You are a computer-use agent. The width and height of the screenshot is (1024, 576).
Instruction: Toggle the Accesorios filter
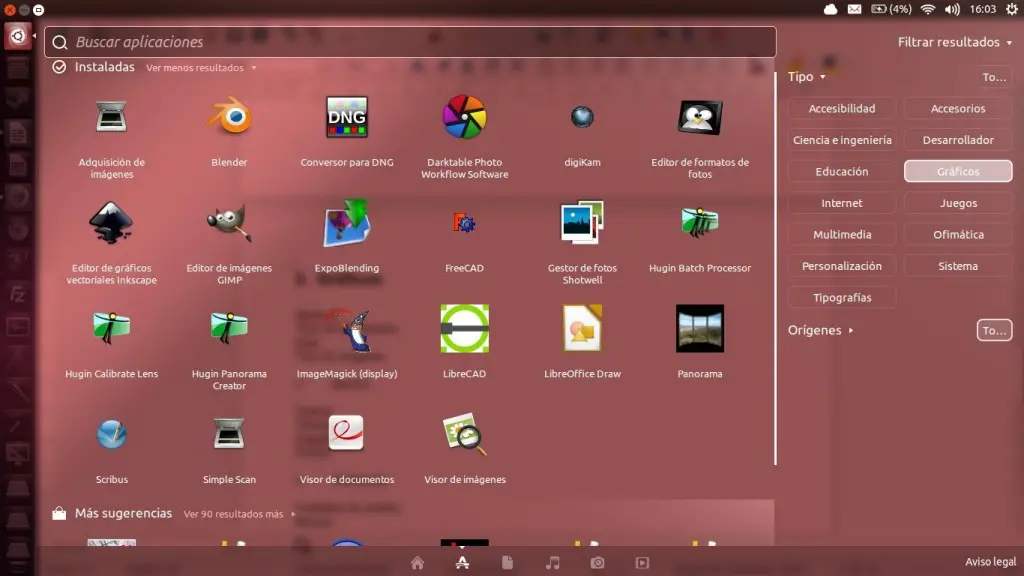958,108
